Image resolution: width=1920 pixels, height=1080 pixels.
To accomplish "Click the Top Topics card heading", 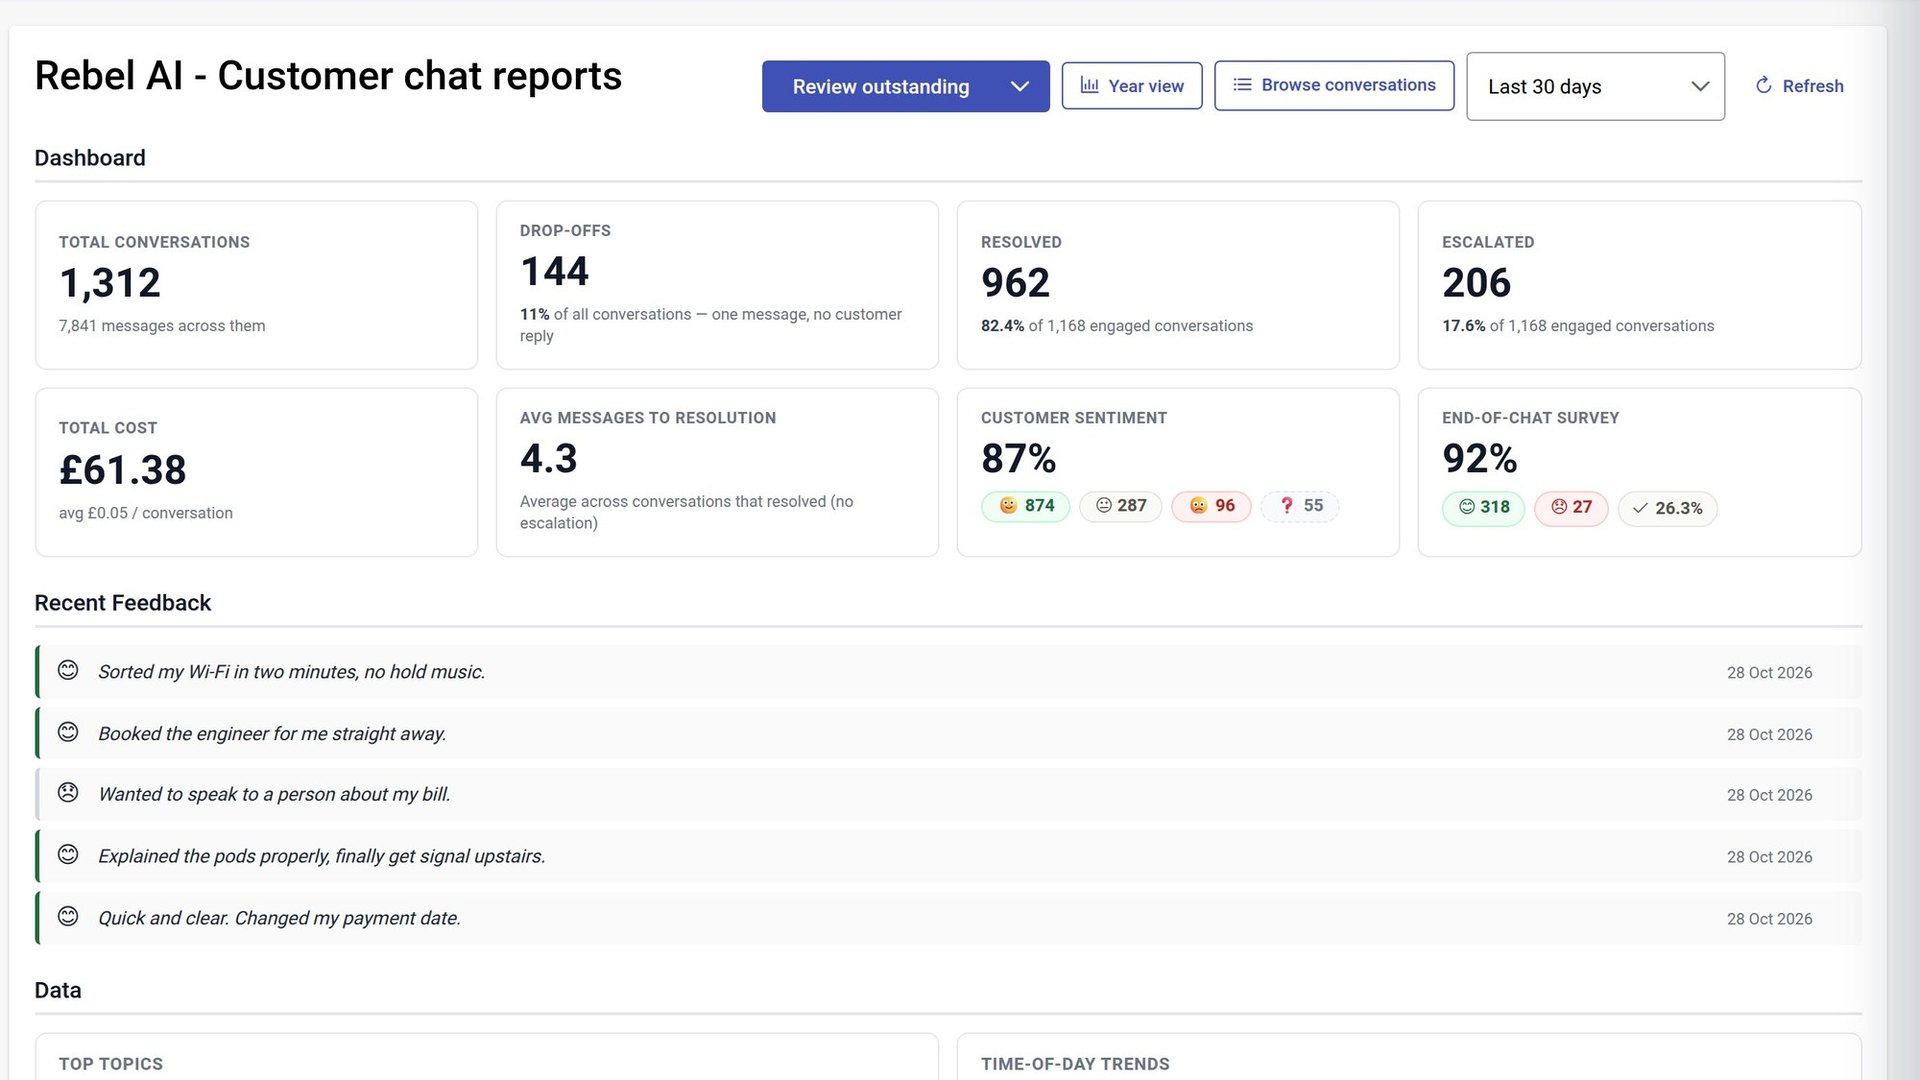I will pos(111,1064).
